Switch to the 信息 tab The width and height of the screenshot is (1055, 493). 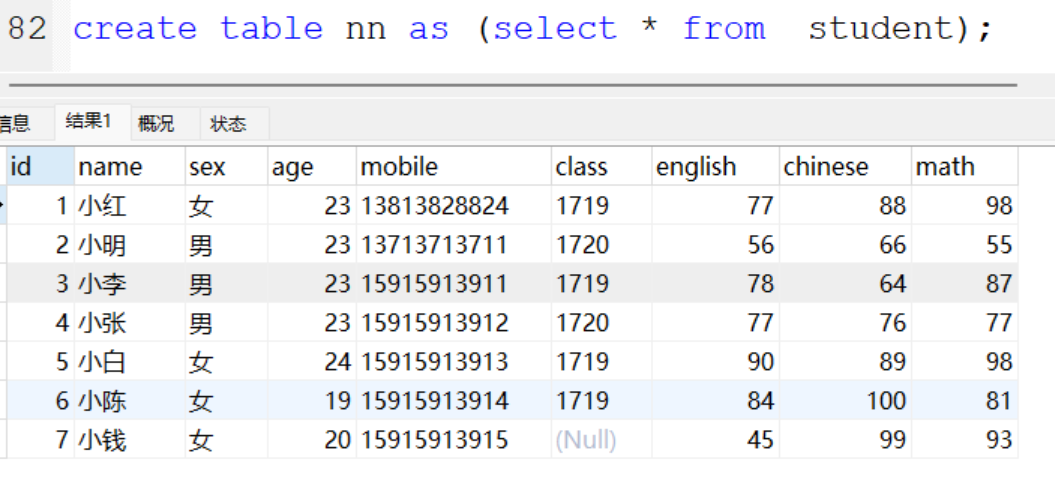[14, 124]
